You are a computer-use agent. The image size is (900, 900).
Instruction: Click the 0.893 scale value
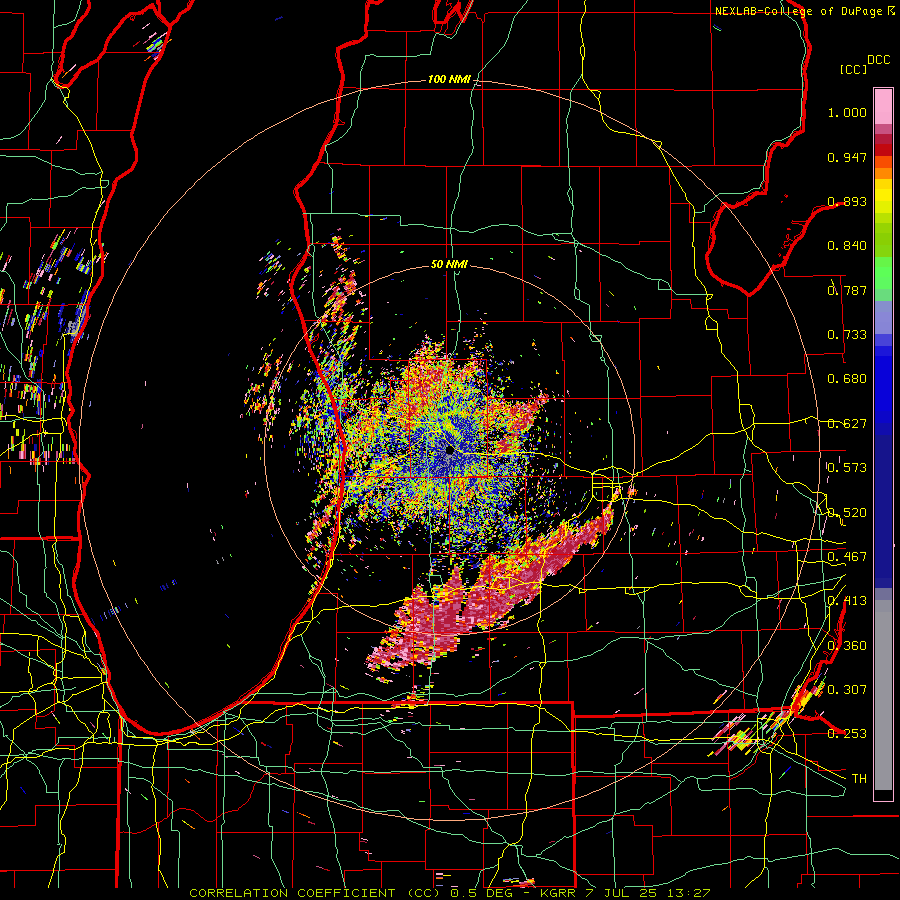pyautogui.click(x=847, y=201)
